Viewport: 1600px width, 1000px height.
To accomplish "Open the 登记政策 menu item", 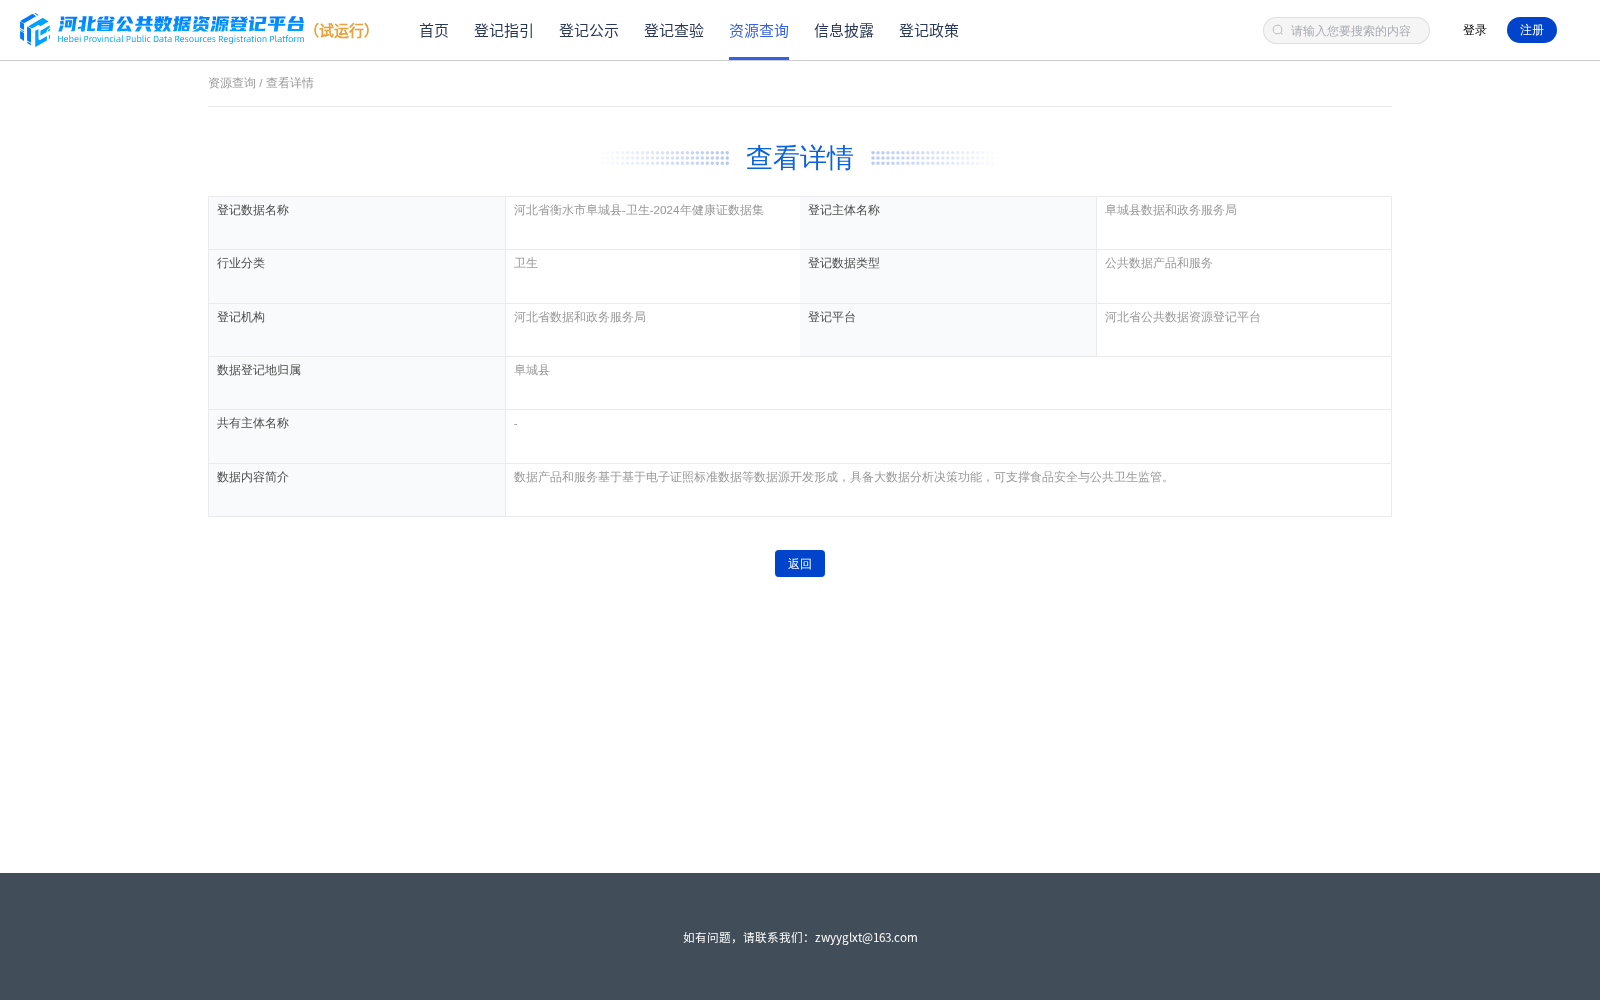I will pos(929,31).
